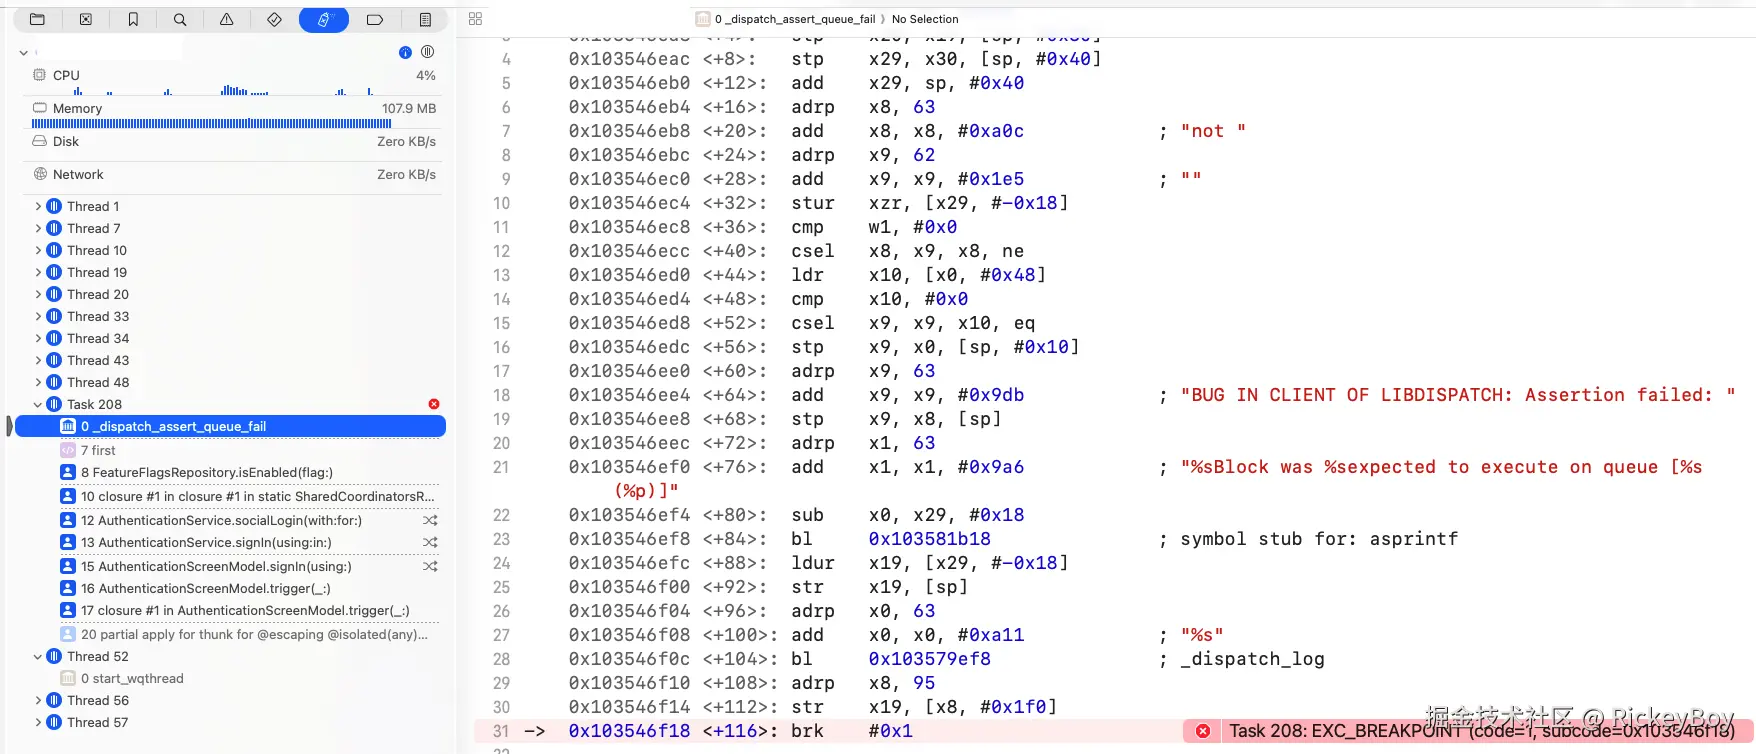Click gutter line number 23
The height and width of the screenshot is (754, 1756).
(501, 539)
